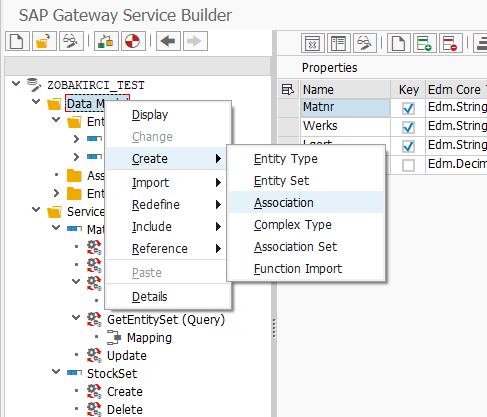The image size is (487, 417).
Task: Click the Forward arrow icon
Action: point(195,41)
